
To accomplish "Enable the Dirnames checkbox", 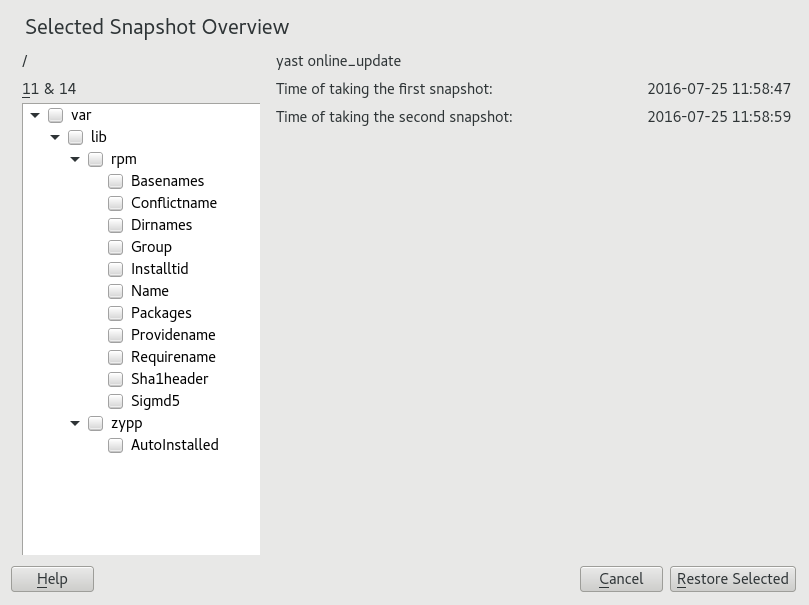I will click(x=116, y=225).
